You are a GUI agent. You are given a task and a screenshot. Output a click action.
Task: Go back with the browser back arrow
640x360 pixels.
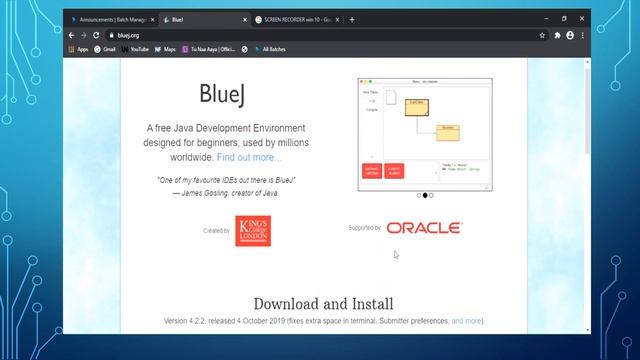[x=71, y=36]
